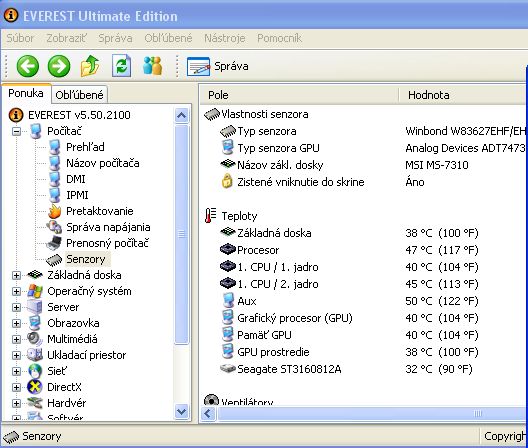The width and height of the screenshot is (528, 448).
Task: Expand the Operačný systém tree node
Action: 16,291
